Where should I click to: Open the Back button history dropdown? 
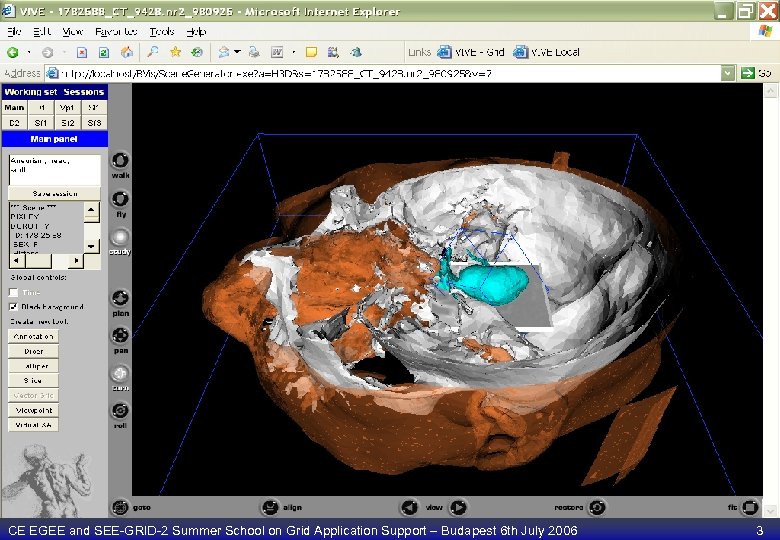[x=29, y=52]
